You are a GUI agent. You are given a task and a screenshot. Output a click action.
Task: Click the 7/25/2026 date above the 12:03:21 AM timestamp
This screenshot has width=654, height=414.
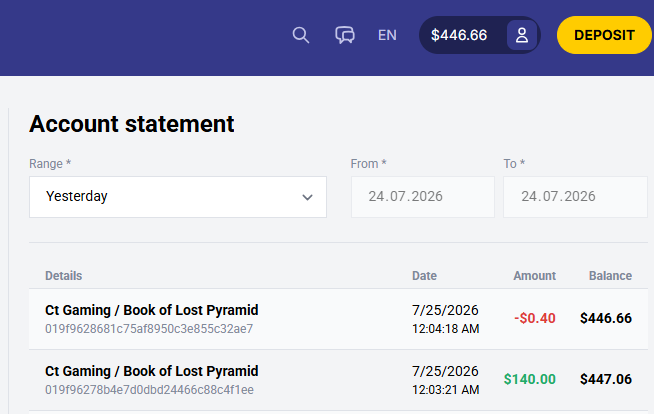(x=445, y=371)
